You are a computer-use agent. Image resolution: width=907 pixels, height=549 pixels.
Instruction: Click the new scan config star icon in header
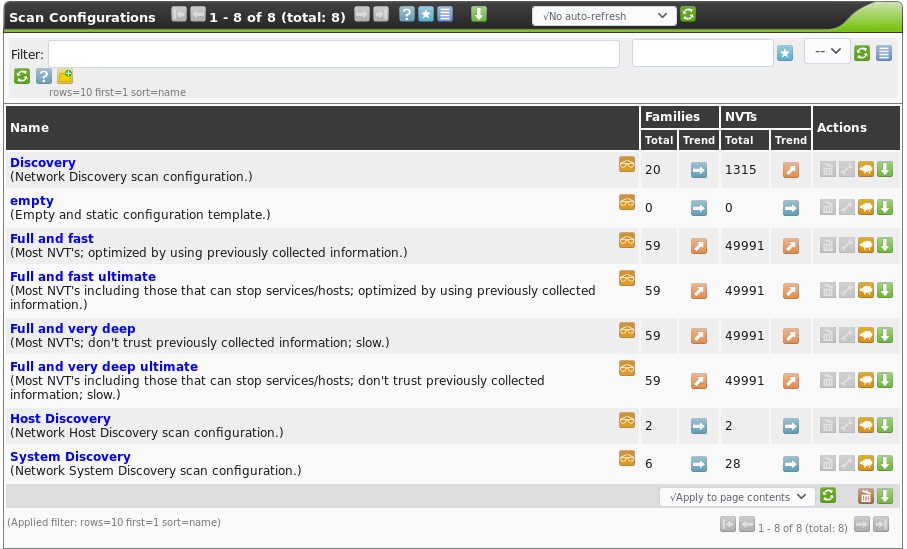point(426,14)
